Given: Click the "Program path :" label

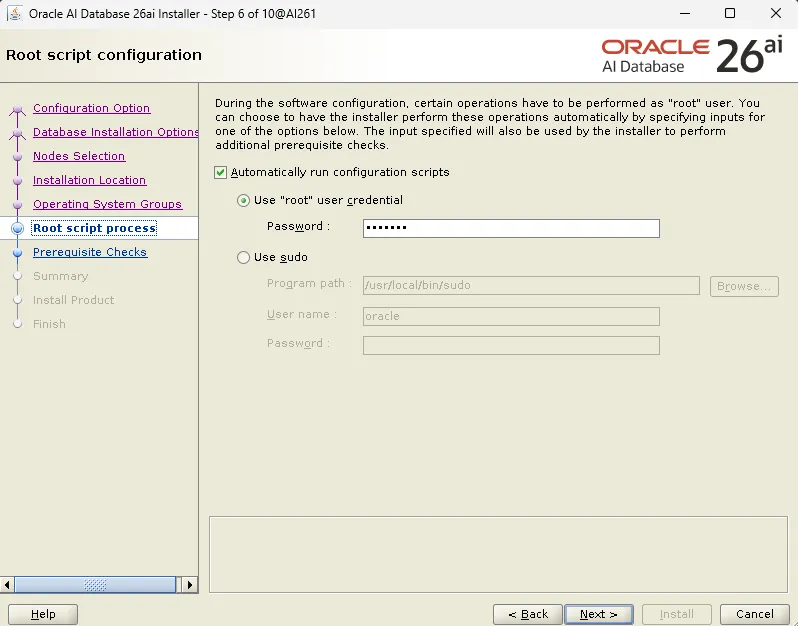Looking at the screenshot, I should tap(309, 283).
